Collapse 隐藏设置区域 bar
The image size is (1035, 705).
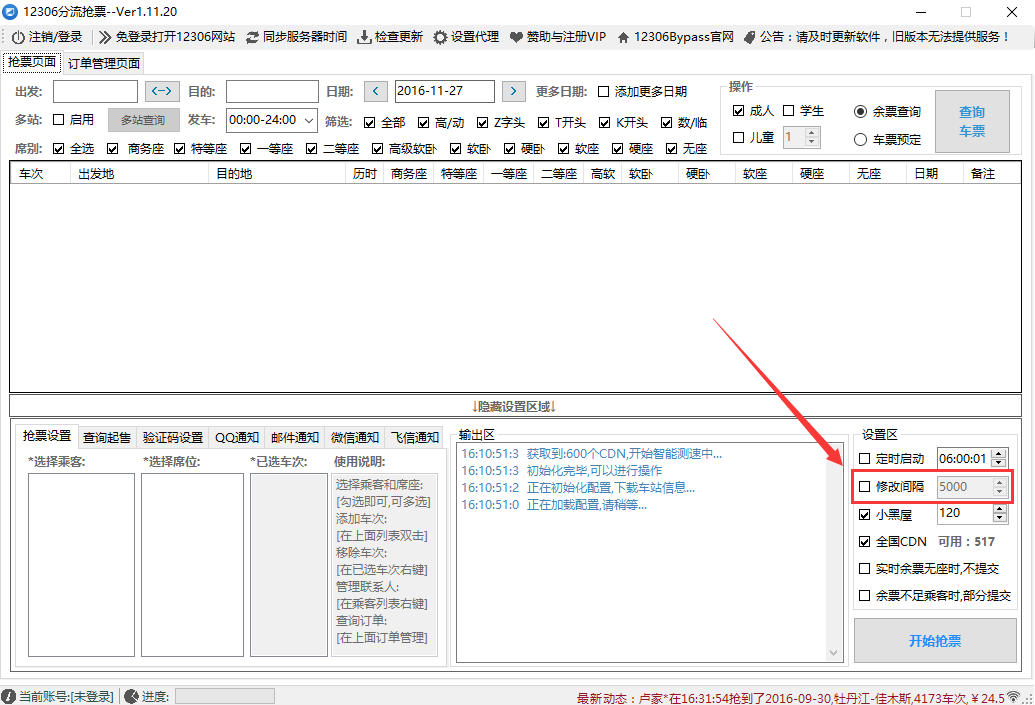pyautogui.click(x=515, y=407)
